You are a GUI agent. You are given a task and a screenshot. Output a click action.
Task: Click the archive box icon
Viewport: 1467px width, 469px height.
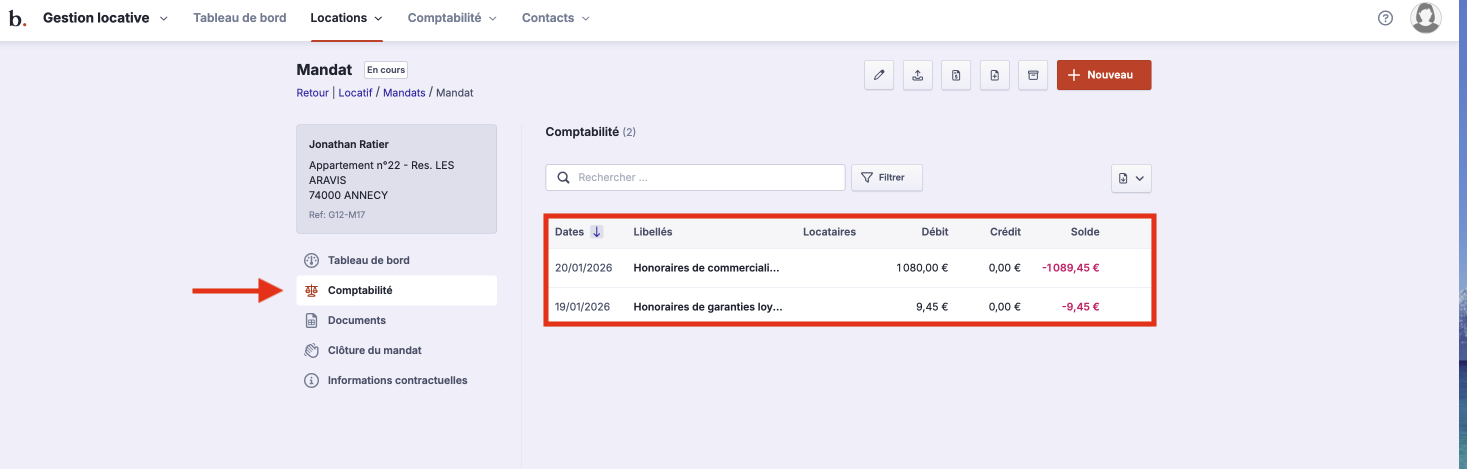point(1033,75)
